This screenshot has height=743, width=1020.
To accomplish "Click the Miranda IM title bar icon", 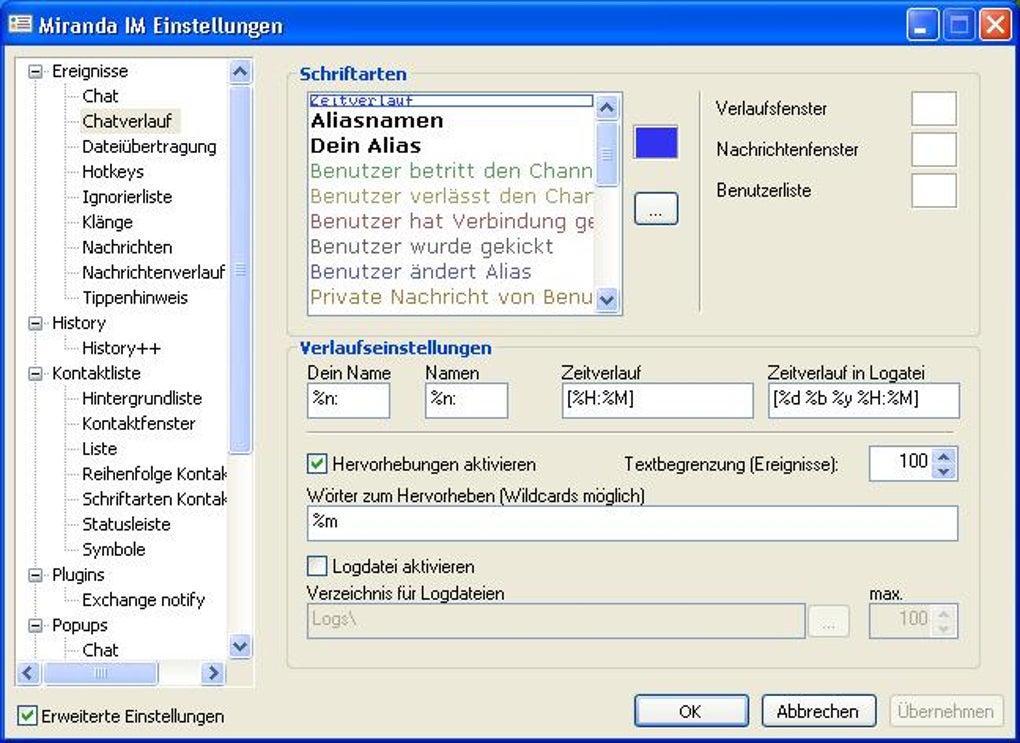I will point(20,24).
